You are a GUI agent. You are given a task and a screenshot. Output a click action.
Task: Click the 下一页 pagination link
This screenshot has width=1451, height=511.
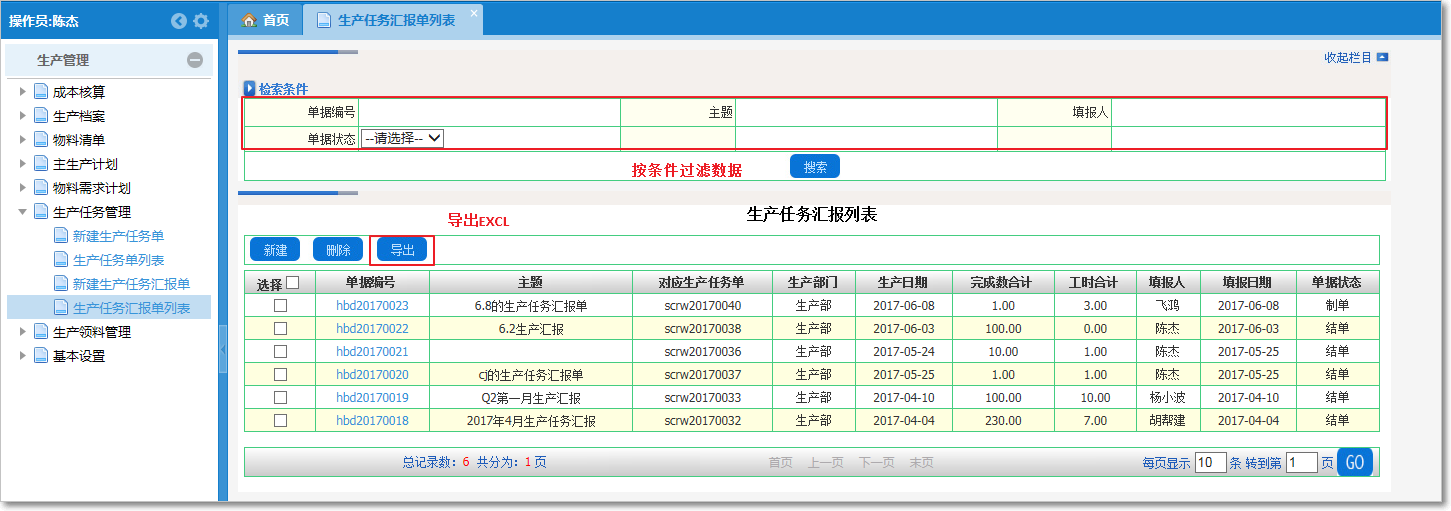876,463
